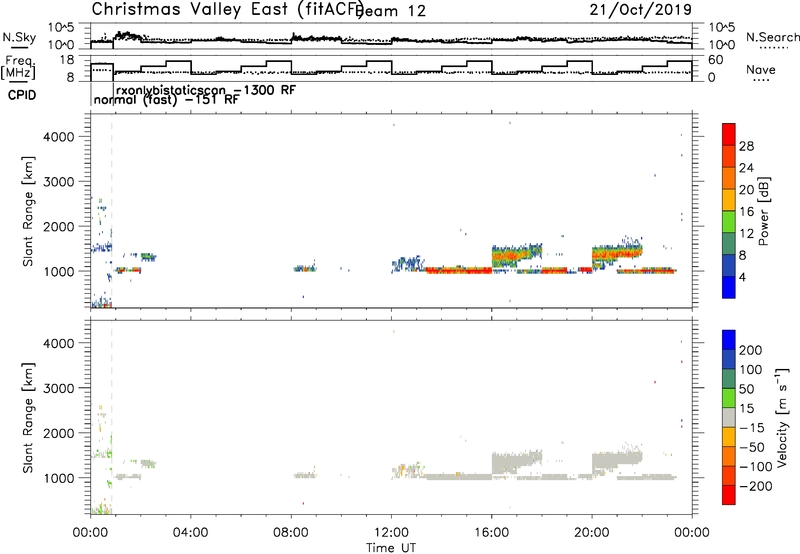Click the 'N.Search' legend label
The image size is (800, 554).
(x=772, y=37)
